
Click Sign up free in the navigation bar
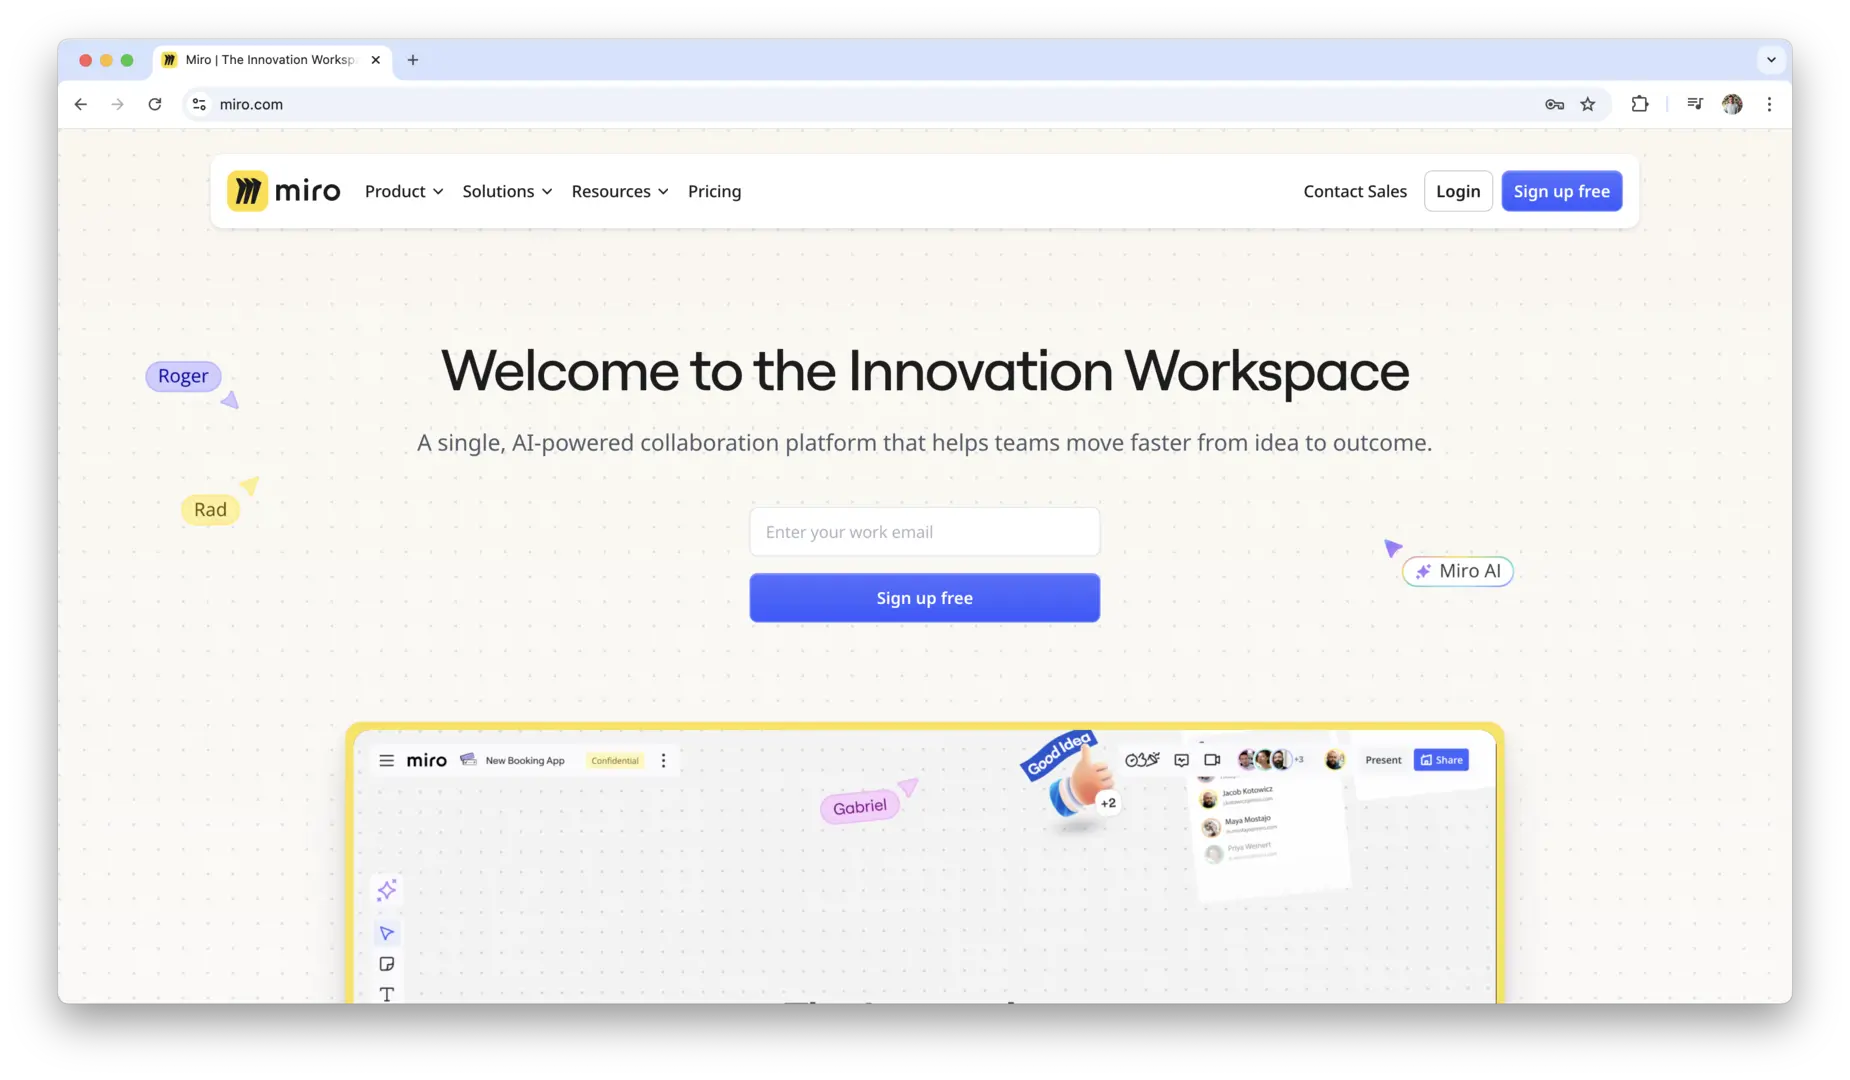pos(1562,191)
